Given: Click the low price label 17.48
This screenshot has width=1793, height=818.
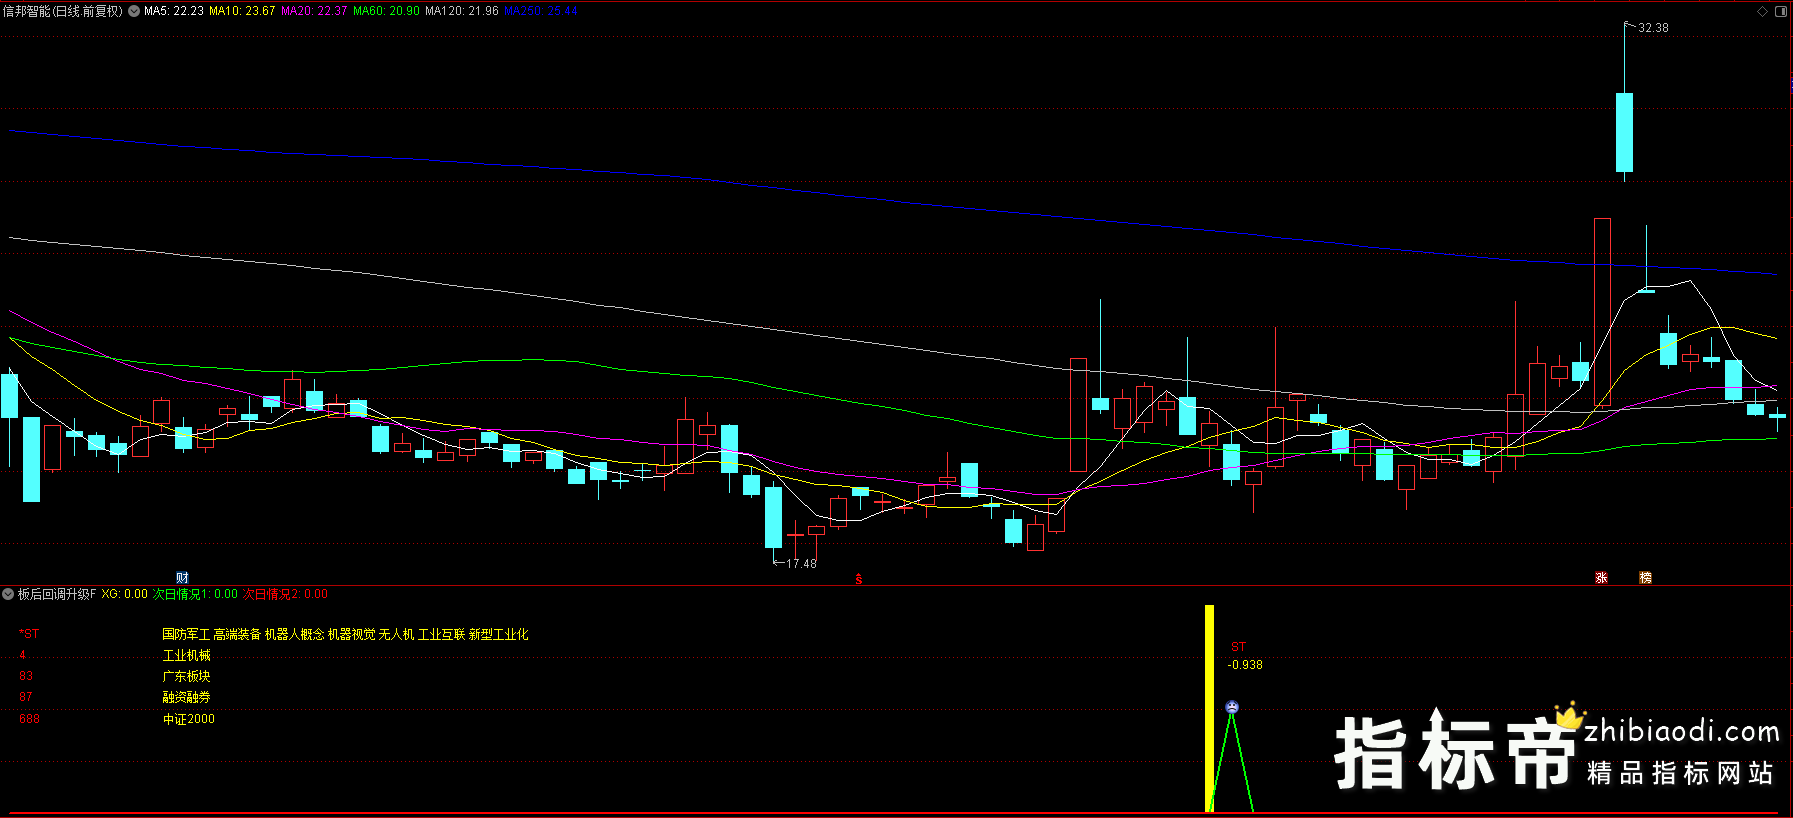Looking at the screenshot, I should pos(801,564).
